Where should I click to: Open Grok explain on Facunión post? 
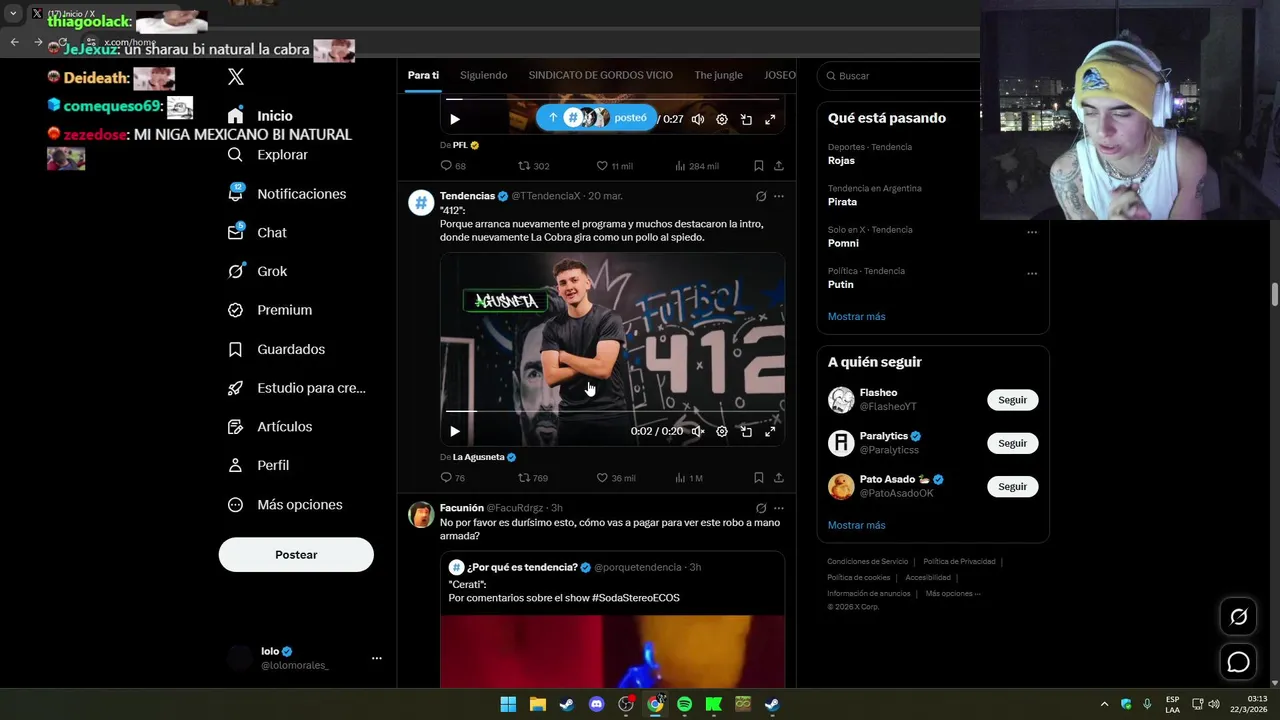[x=761, y=508]
